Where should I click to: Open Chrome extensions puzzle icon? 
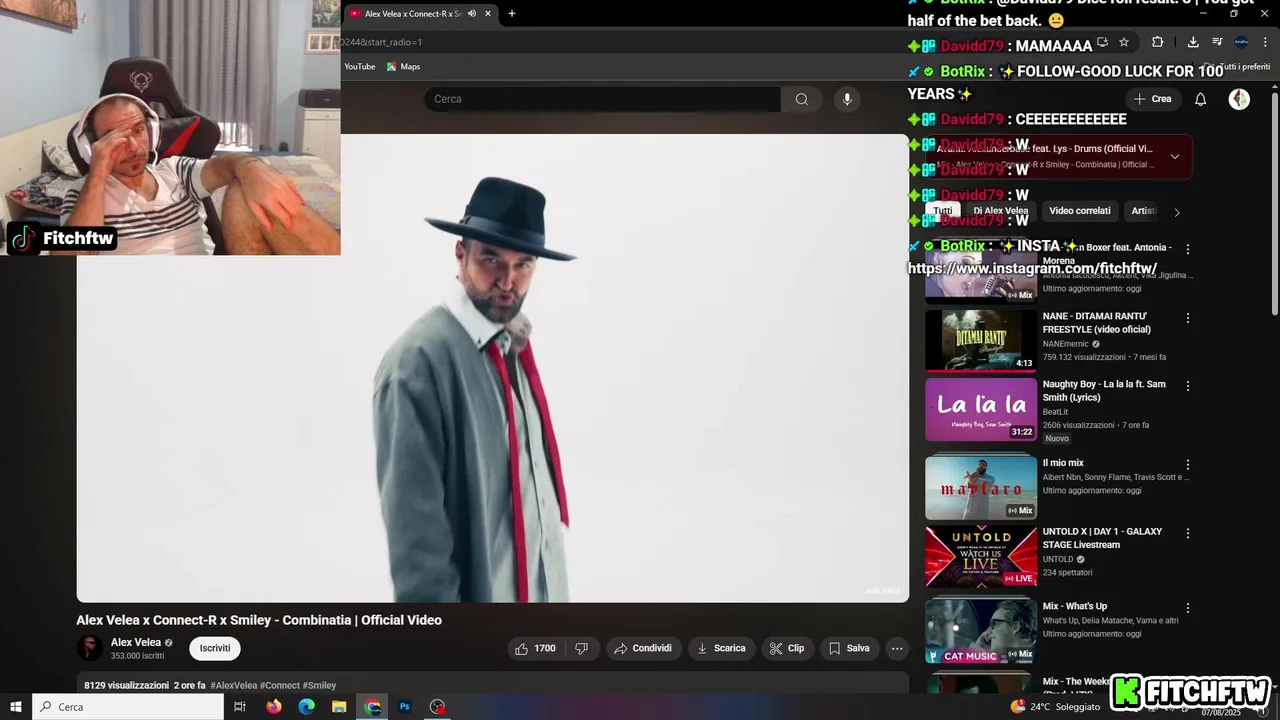pyautogui.click(x=1157, y=42)
